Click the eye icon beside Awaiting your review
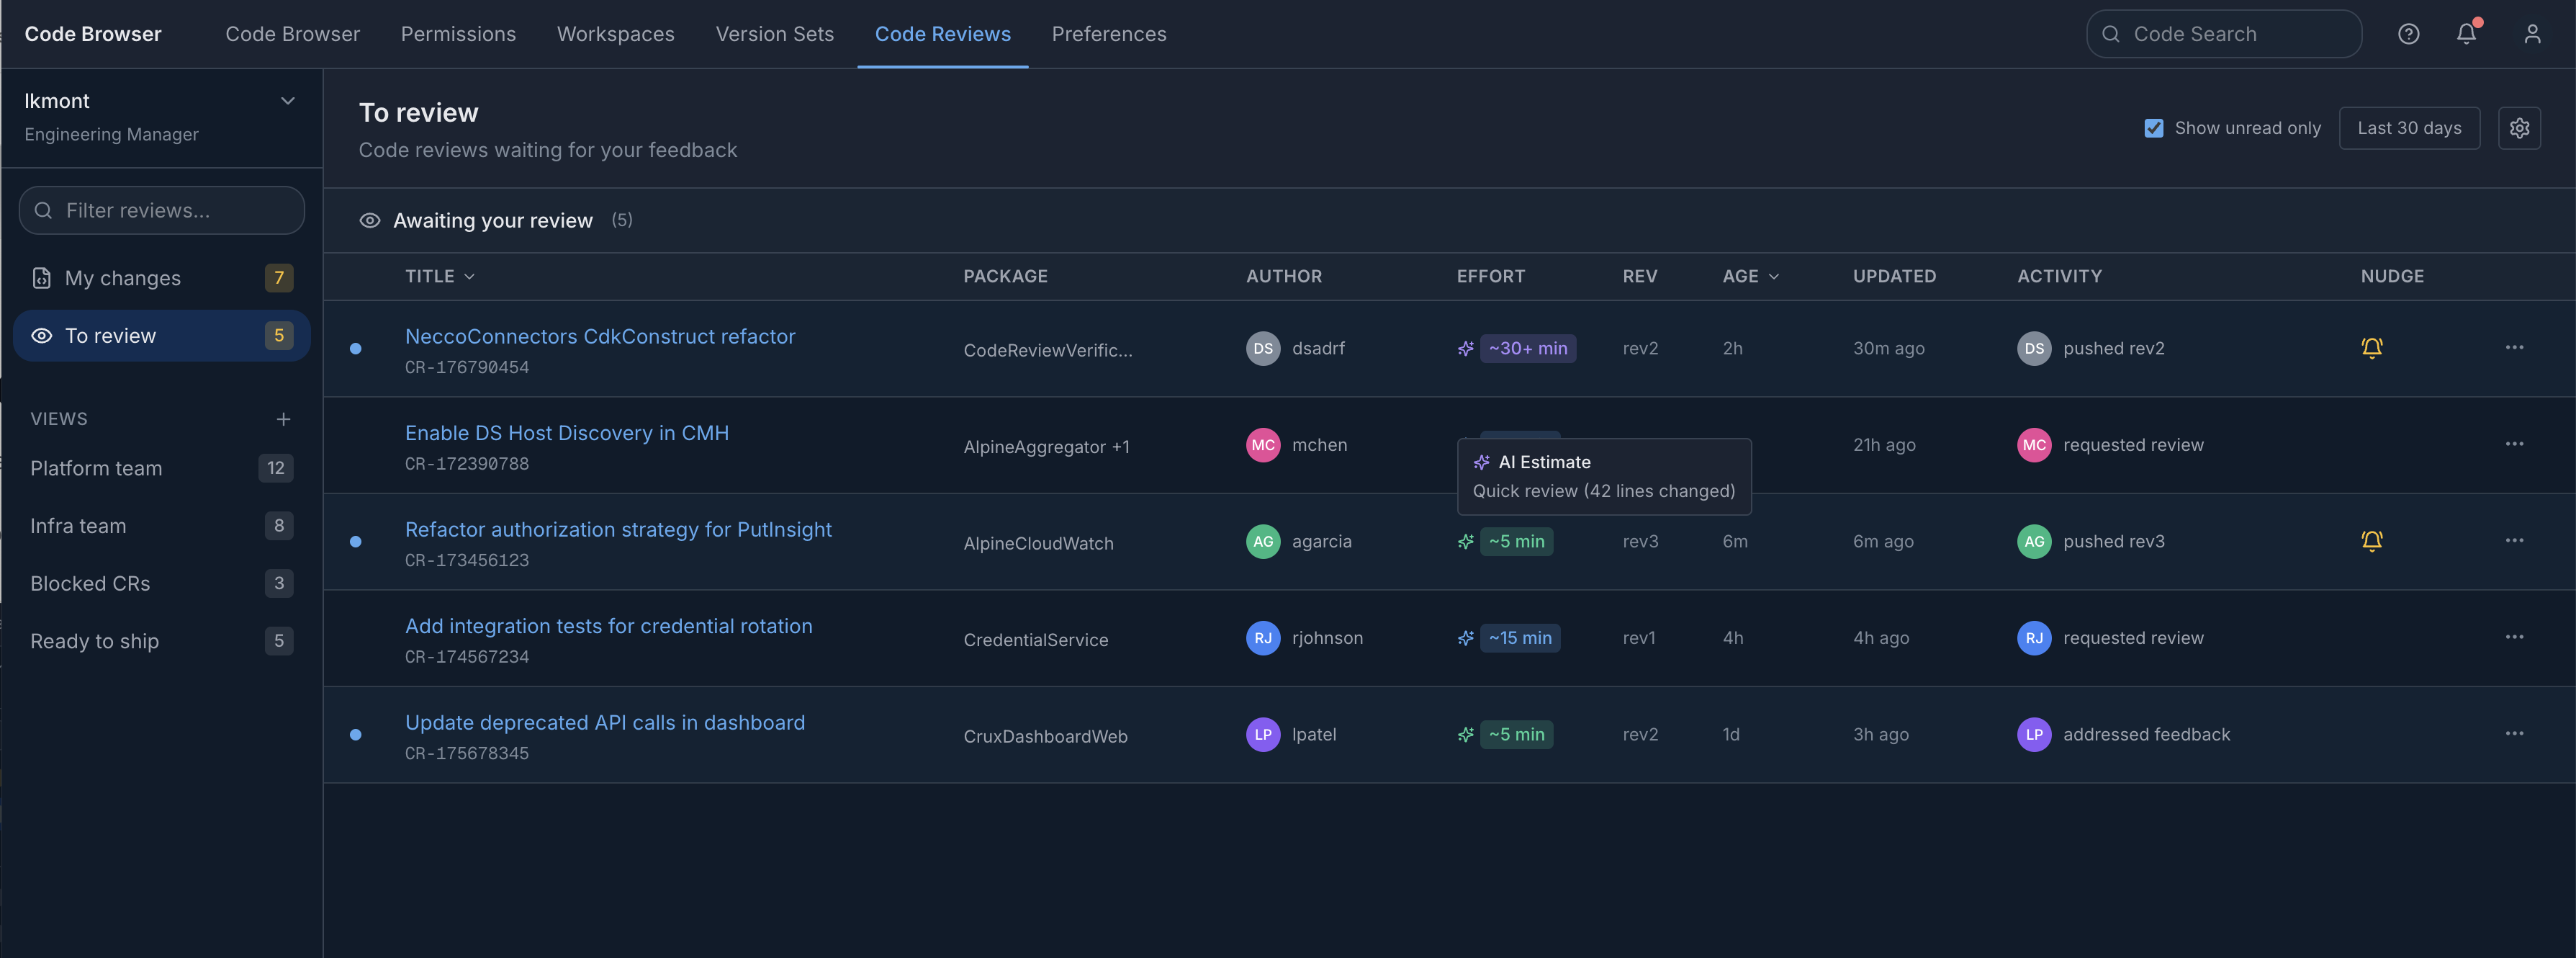 click(x=369, y=220)
